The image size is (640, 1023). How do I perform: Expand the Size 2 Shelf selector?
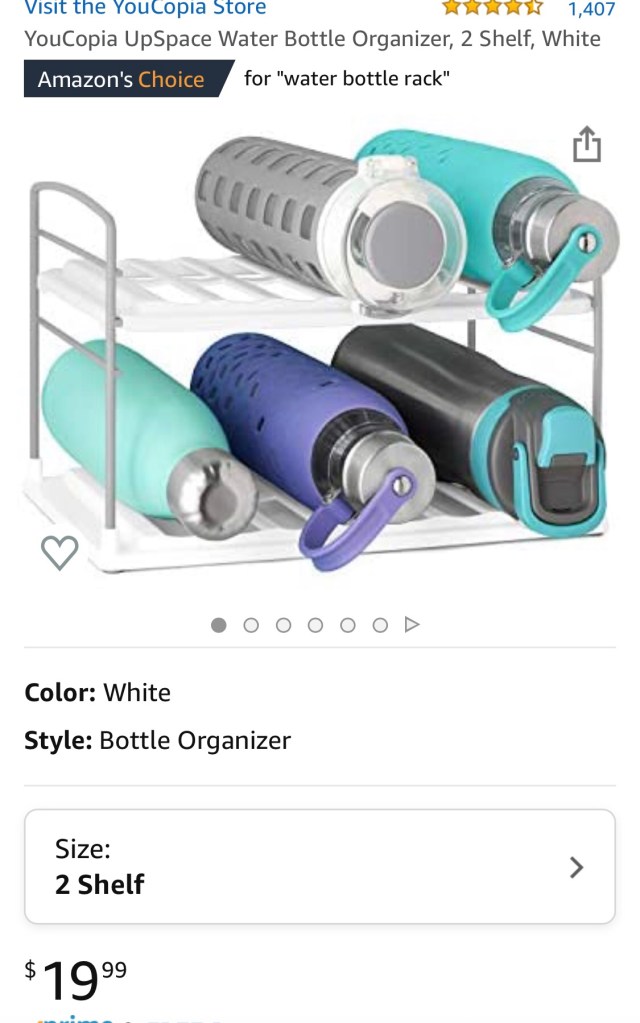coord(320,866)
